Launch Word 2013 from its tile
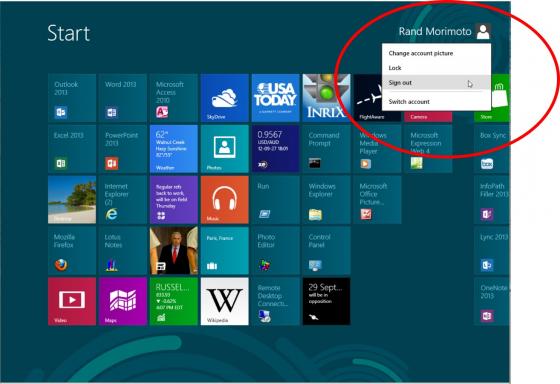Screen dimensions: 560x384 click(x=123, y=98)
